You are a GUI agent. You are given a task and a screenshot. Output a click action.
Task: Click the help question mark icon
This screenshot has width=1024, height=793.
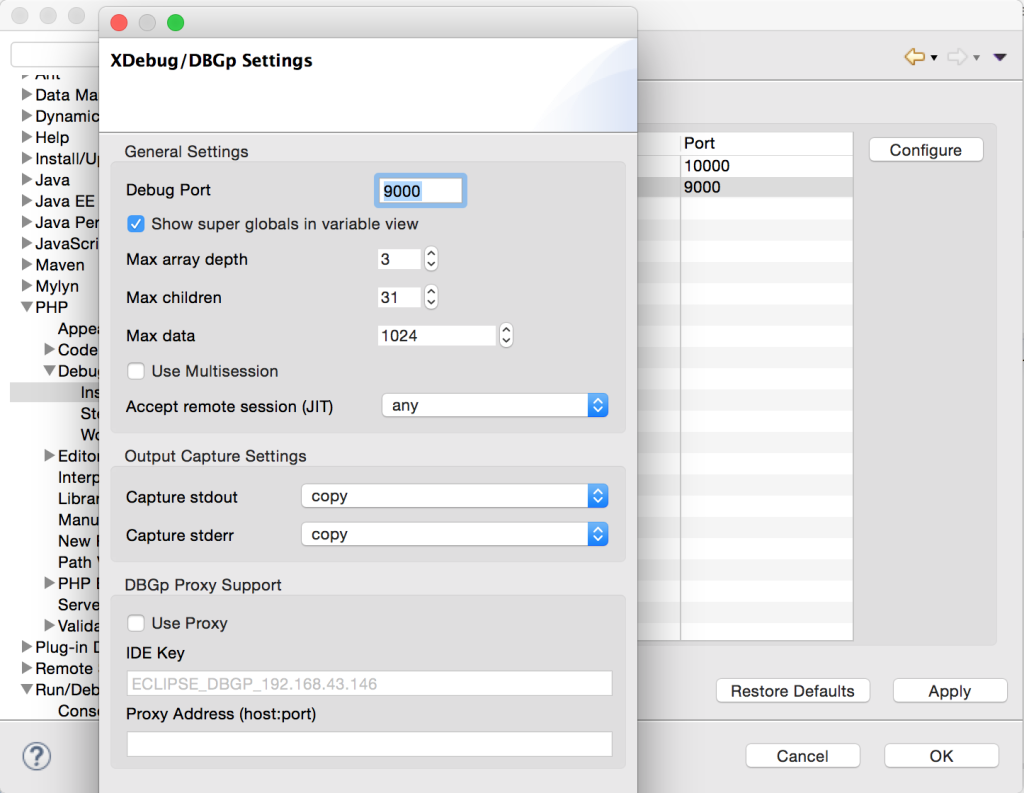pos(36,755)
